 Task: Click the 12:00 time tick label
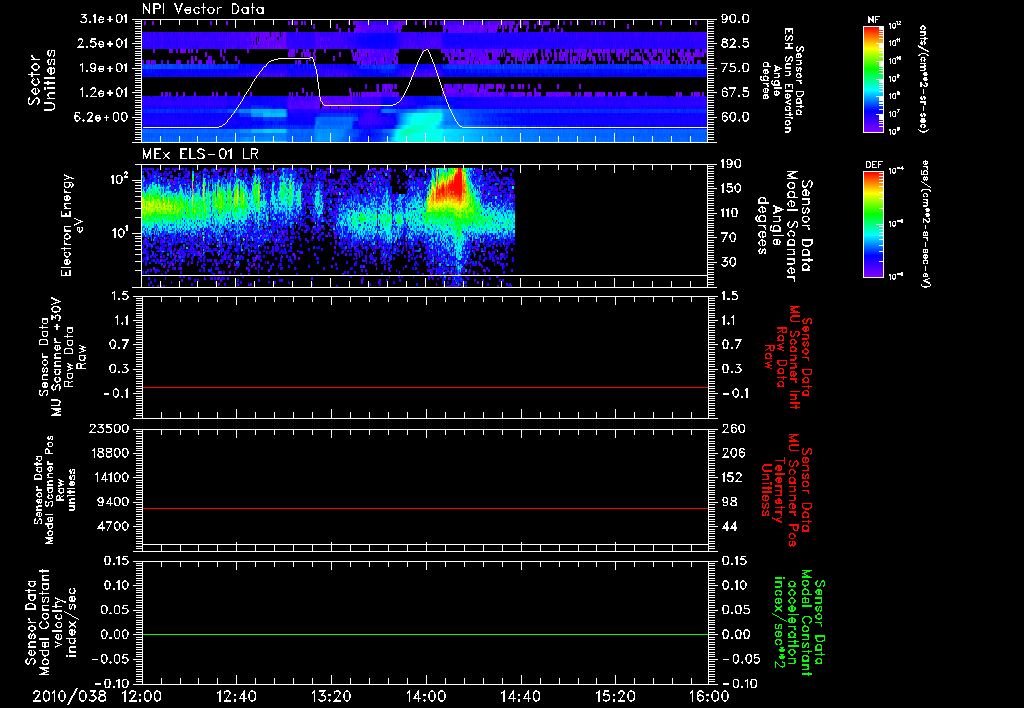(x=142, y=696)
